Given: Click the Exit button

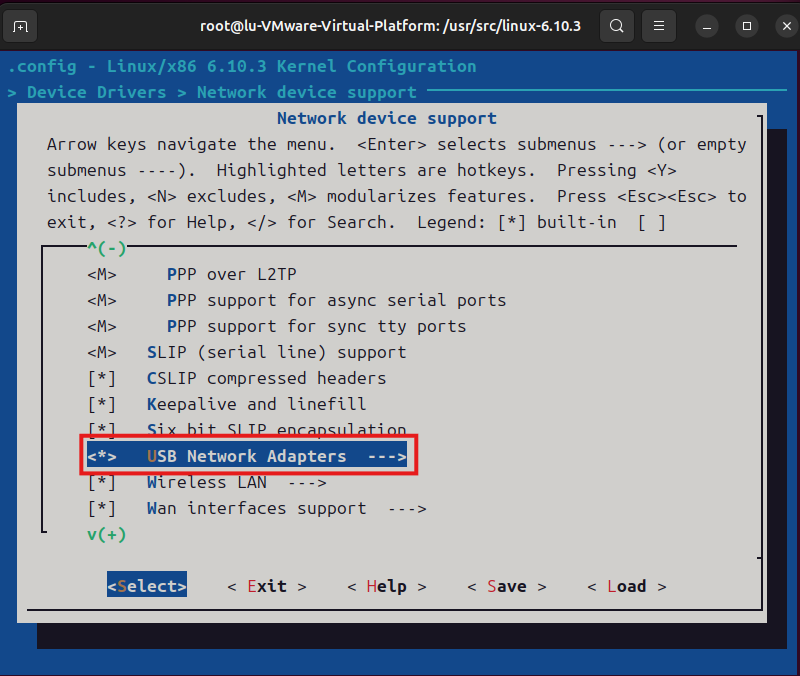Looking at the screenshot, I should tap(267, 586).
